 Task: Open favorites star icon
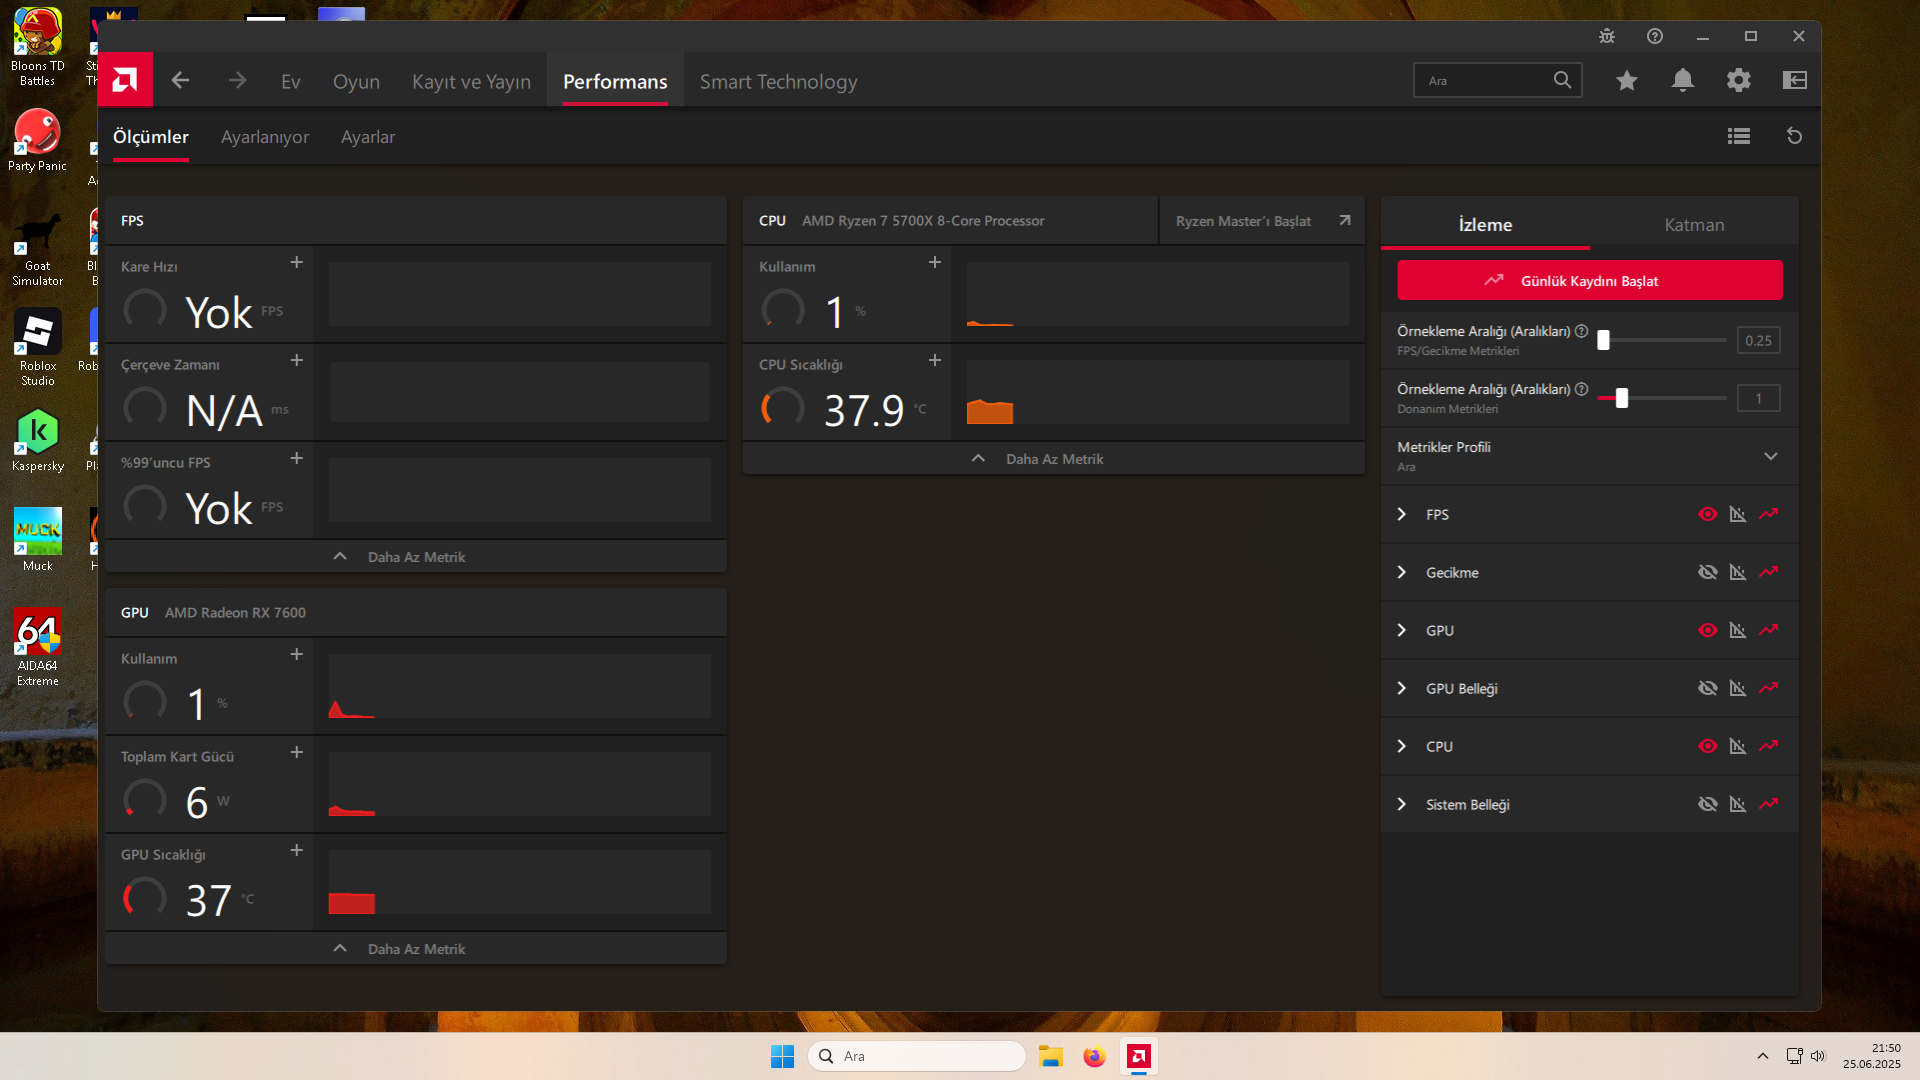[1627, 80]
